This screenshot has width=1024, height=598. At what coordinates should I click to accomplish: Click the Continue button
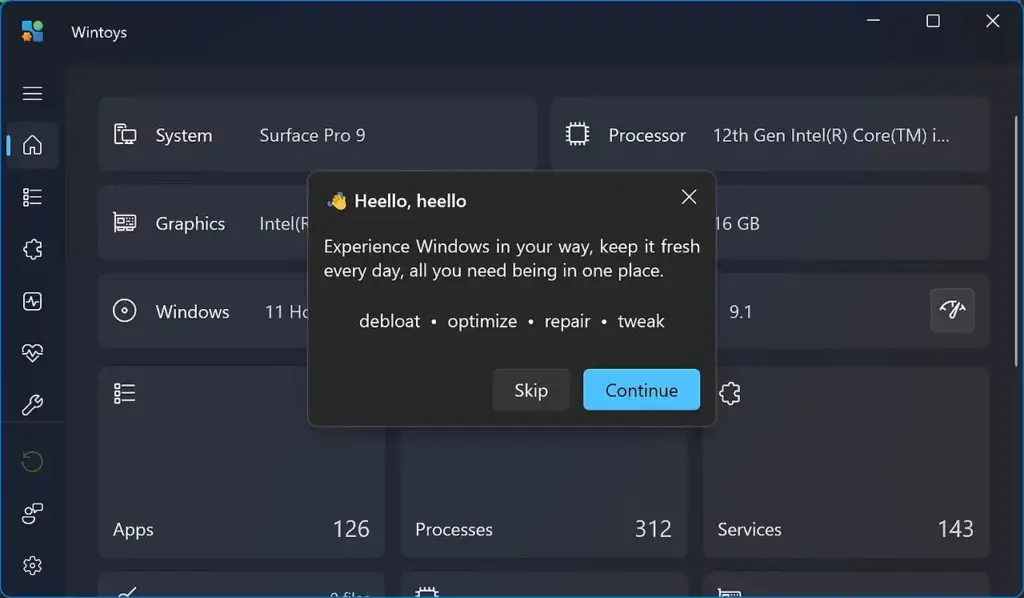[641, 390]
